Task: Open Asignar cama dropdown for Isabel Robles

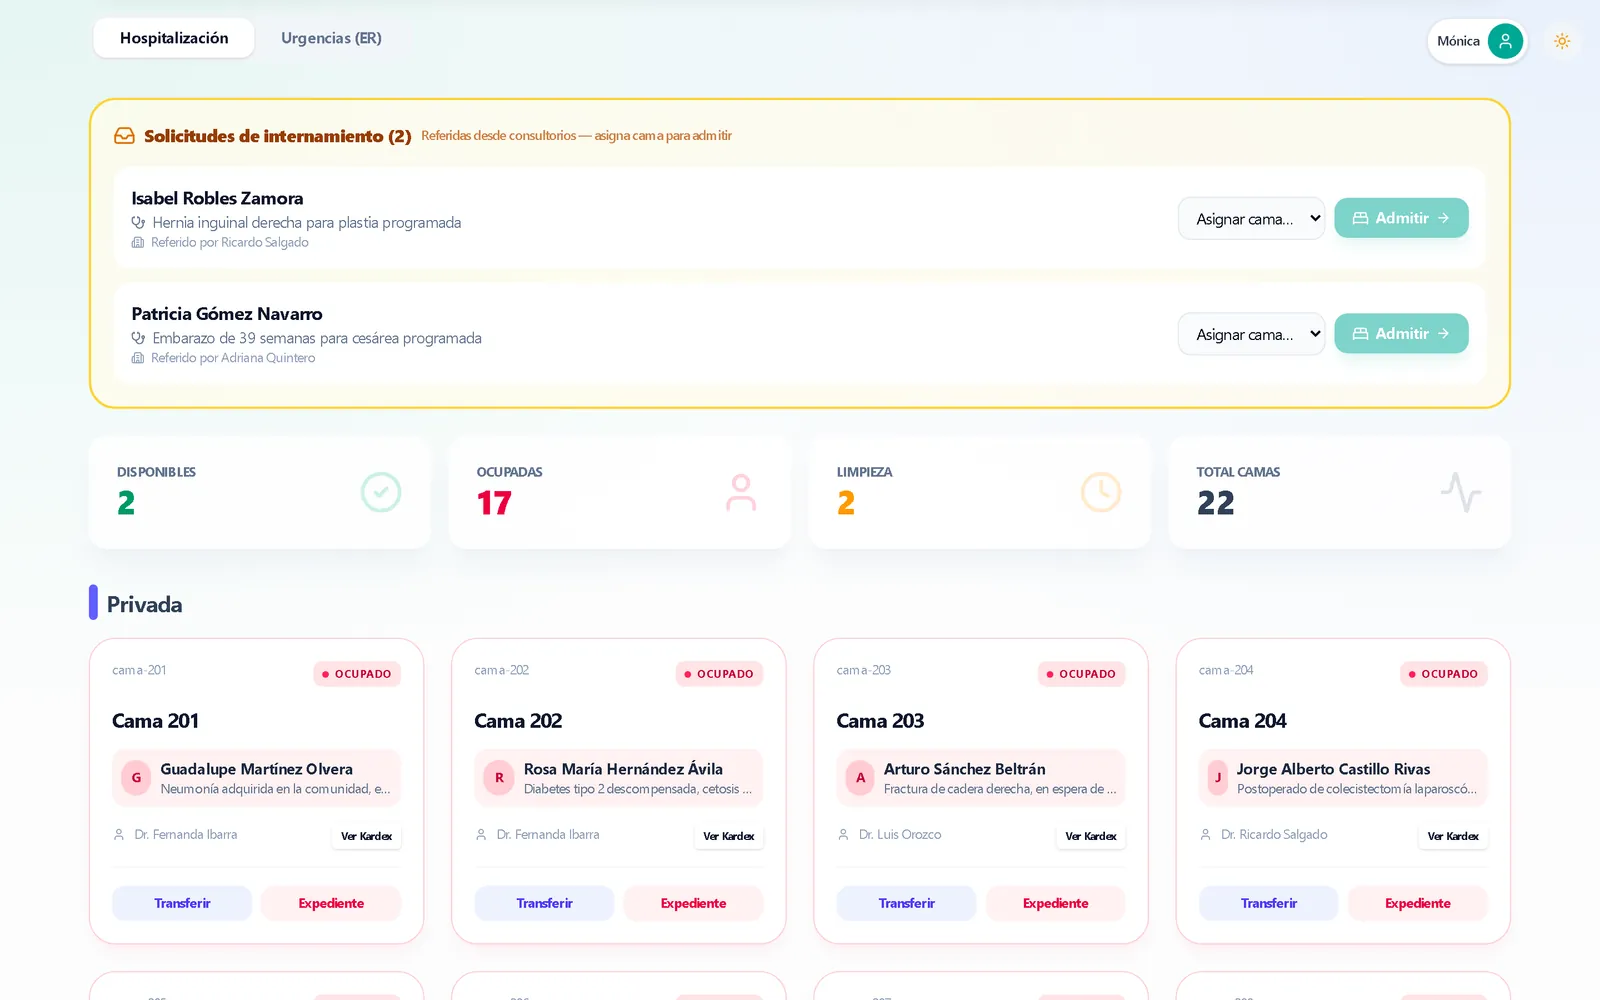Action: 1251,219
